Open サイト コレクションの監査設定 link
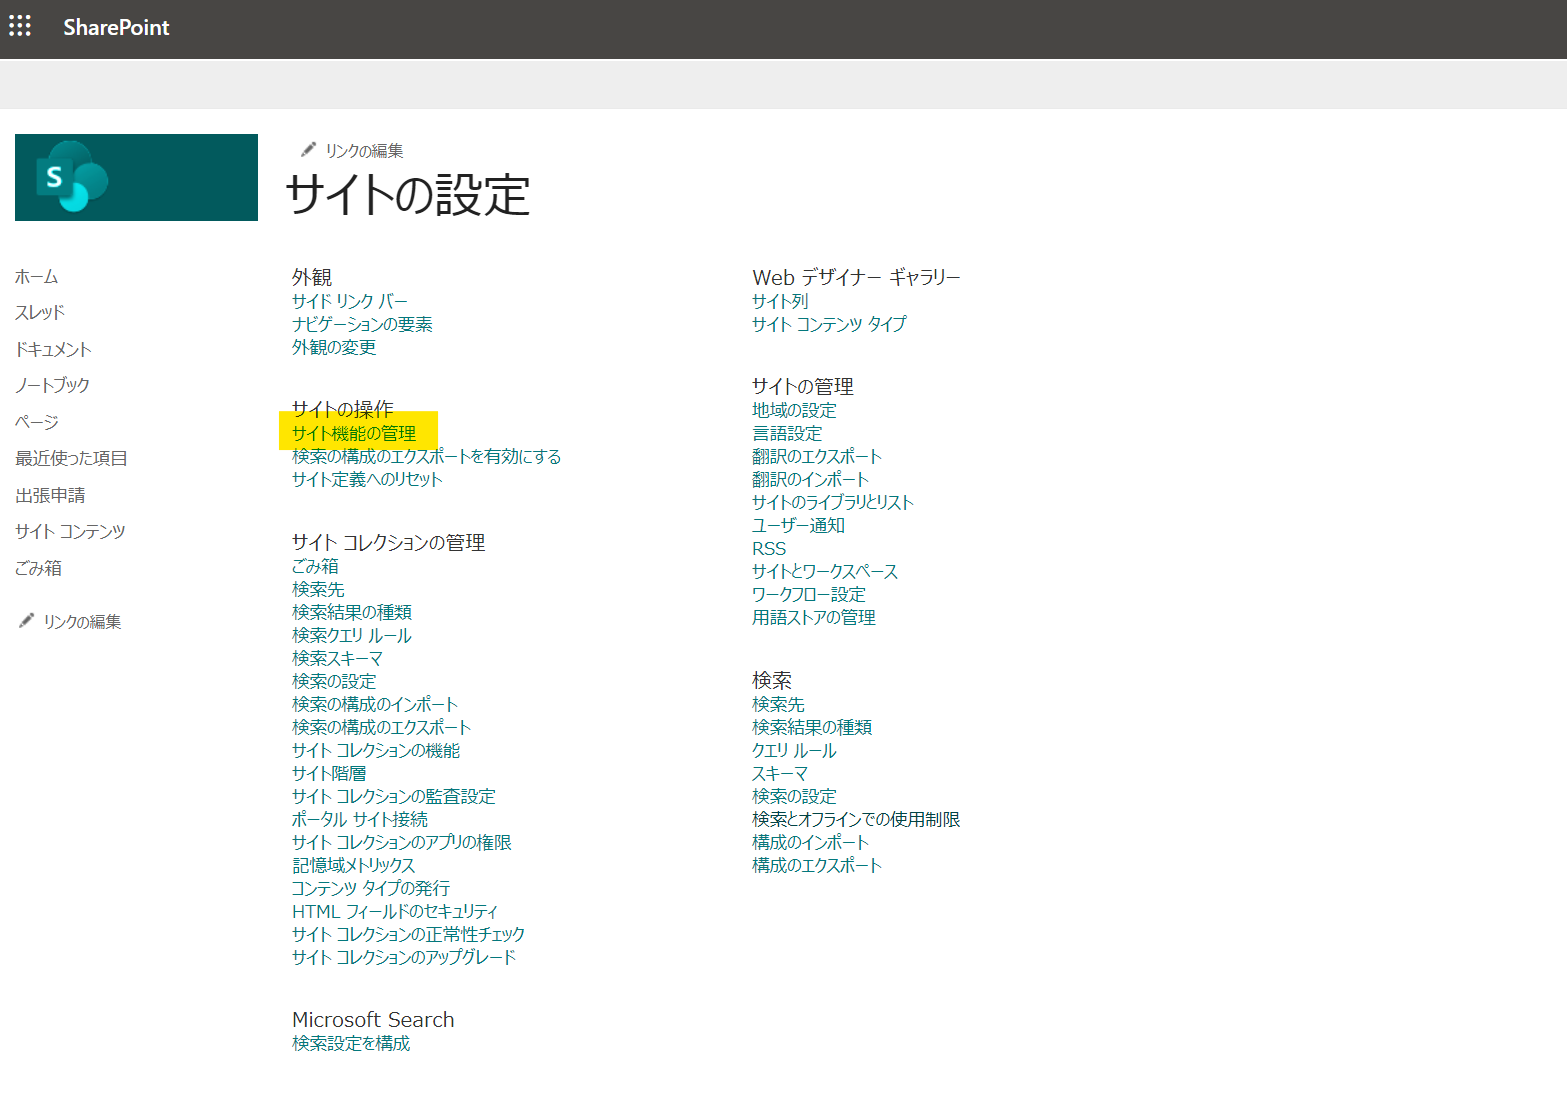This screenshot has width=1567, height=1105. (394, 796)
